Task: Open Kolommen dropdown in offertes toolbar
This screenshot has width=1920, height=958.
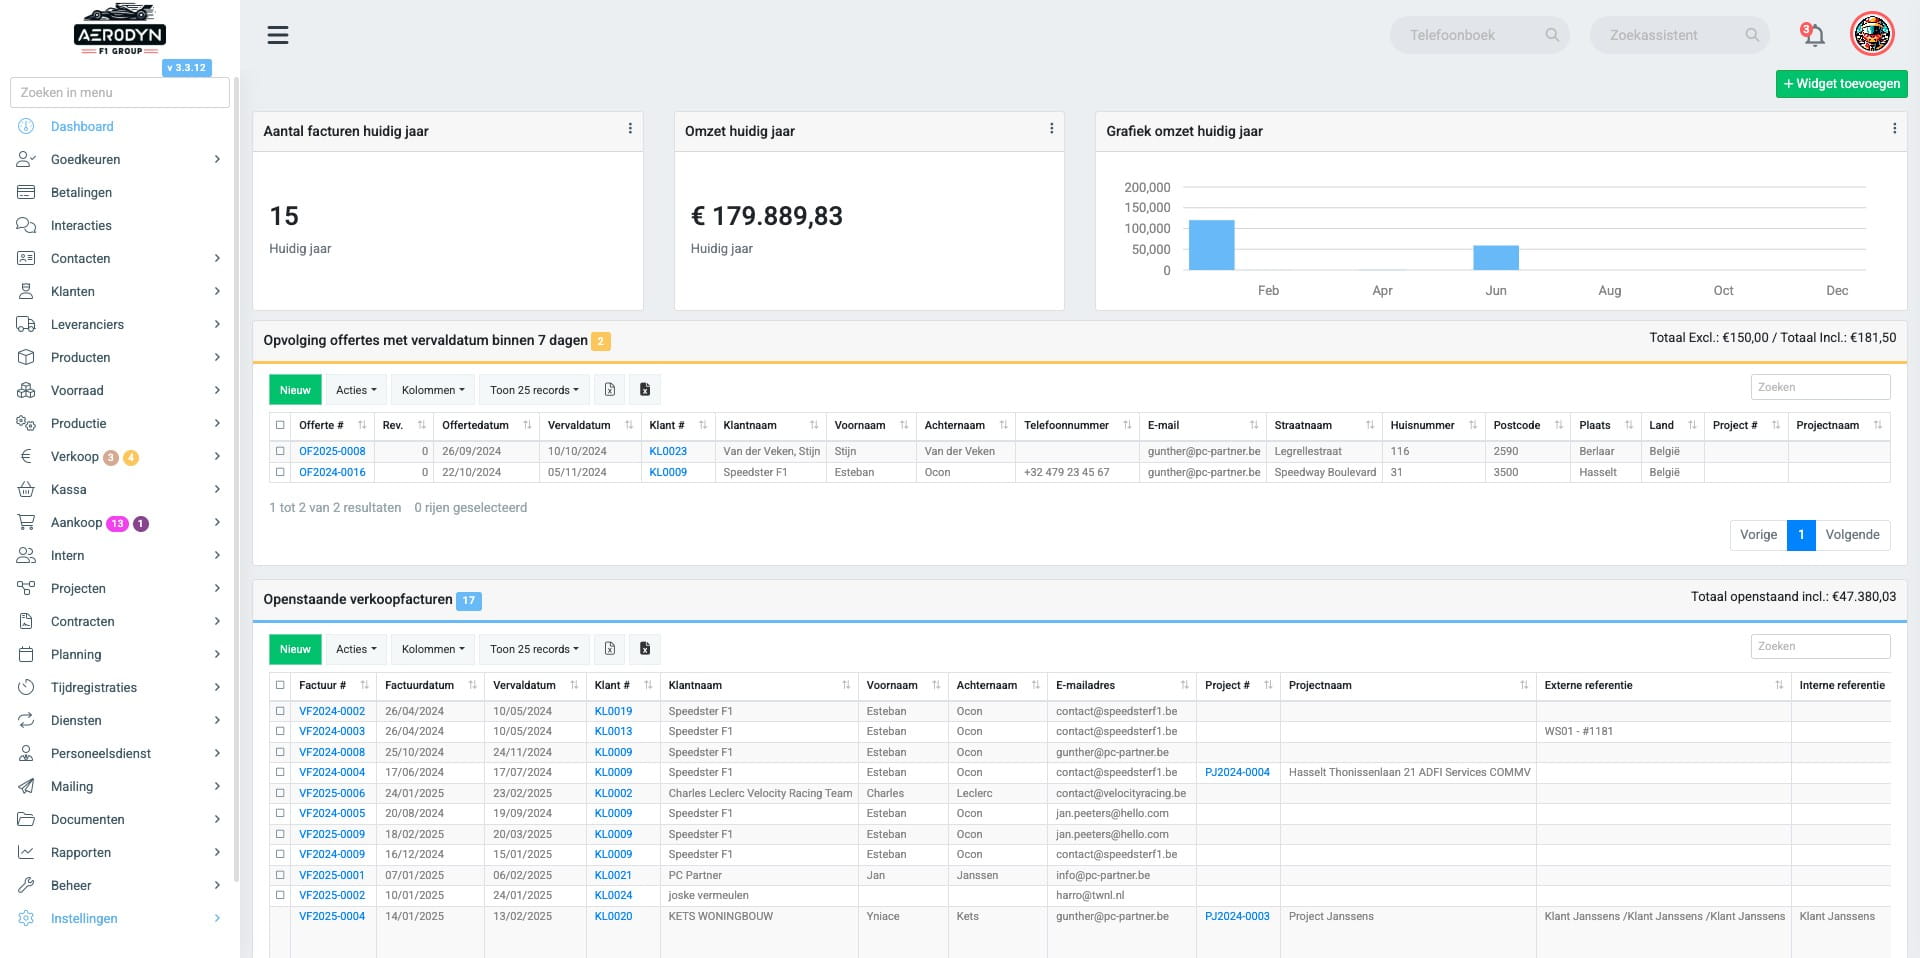Action: [433, 390]
